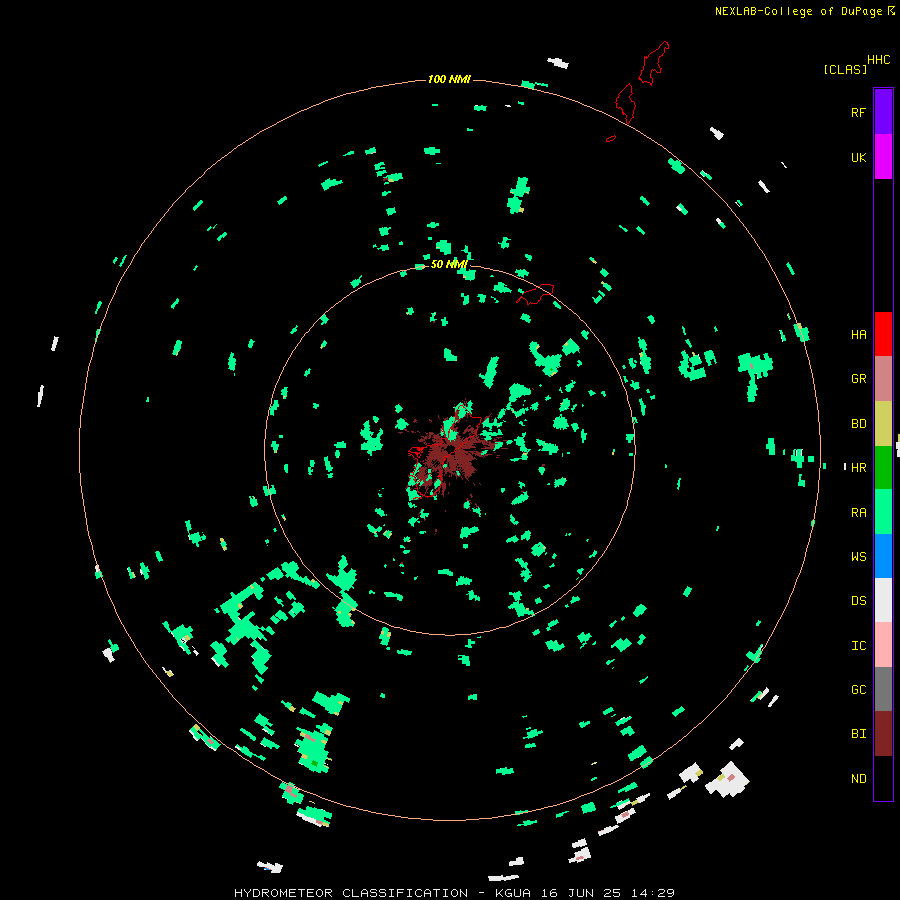Click the GR legend label
Image resolution: width=900 pixels, height=900 pixels.
tap(858, 379)
